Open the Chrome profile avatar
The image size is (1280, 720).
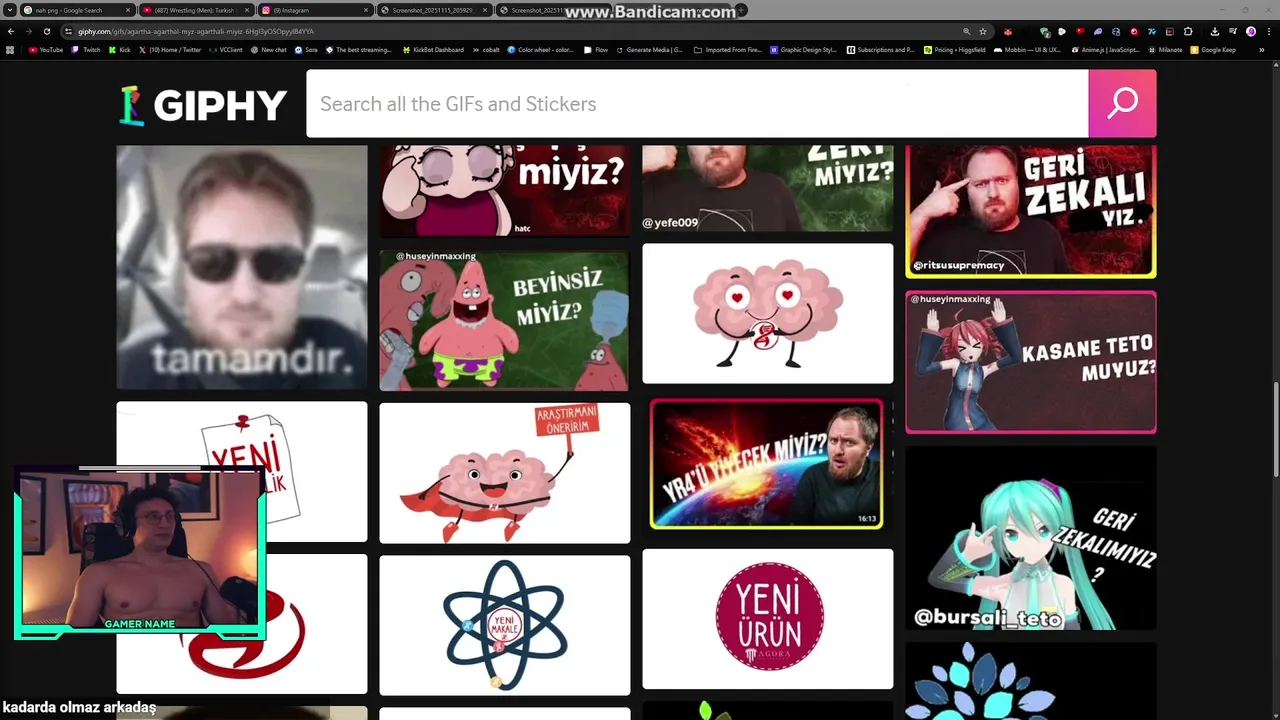[1250, 31]
